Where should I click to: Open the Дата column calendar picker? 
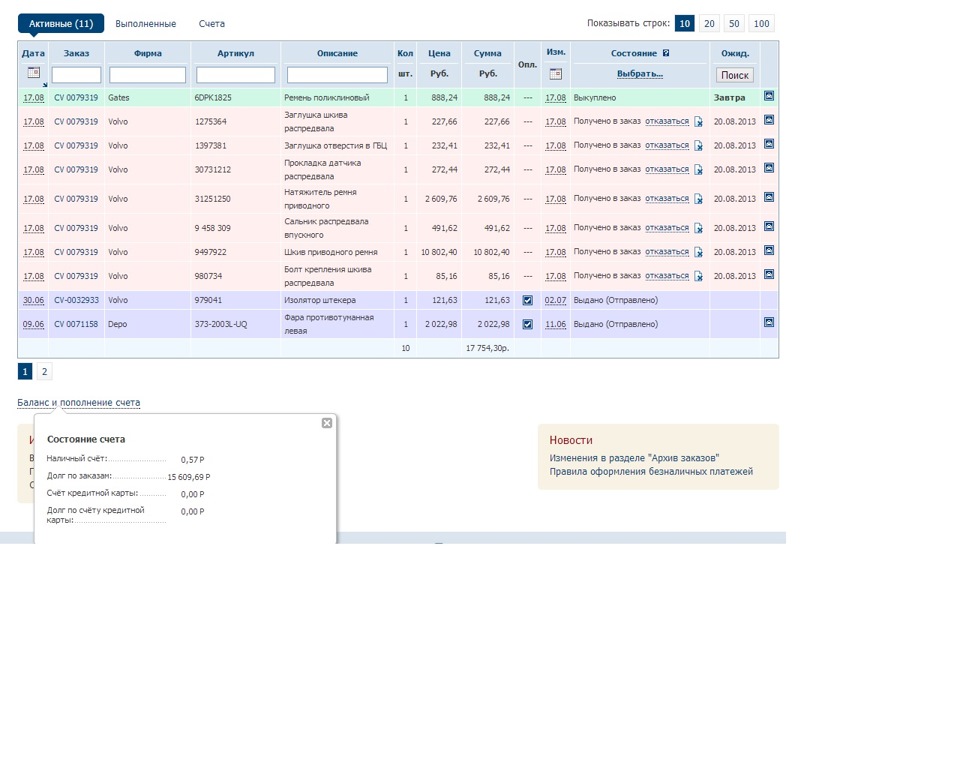point(33,73)
